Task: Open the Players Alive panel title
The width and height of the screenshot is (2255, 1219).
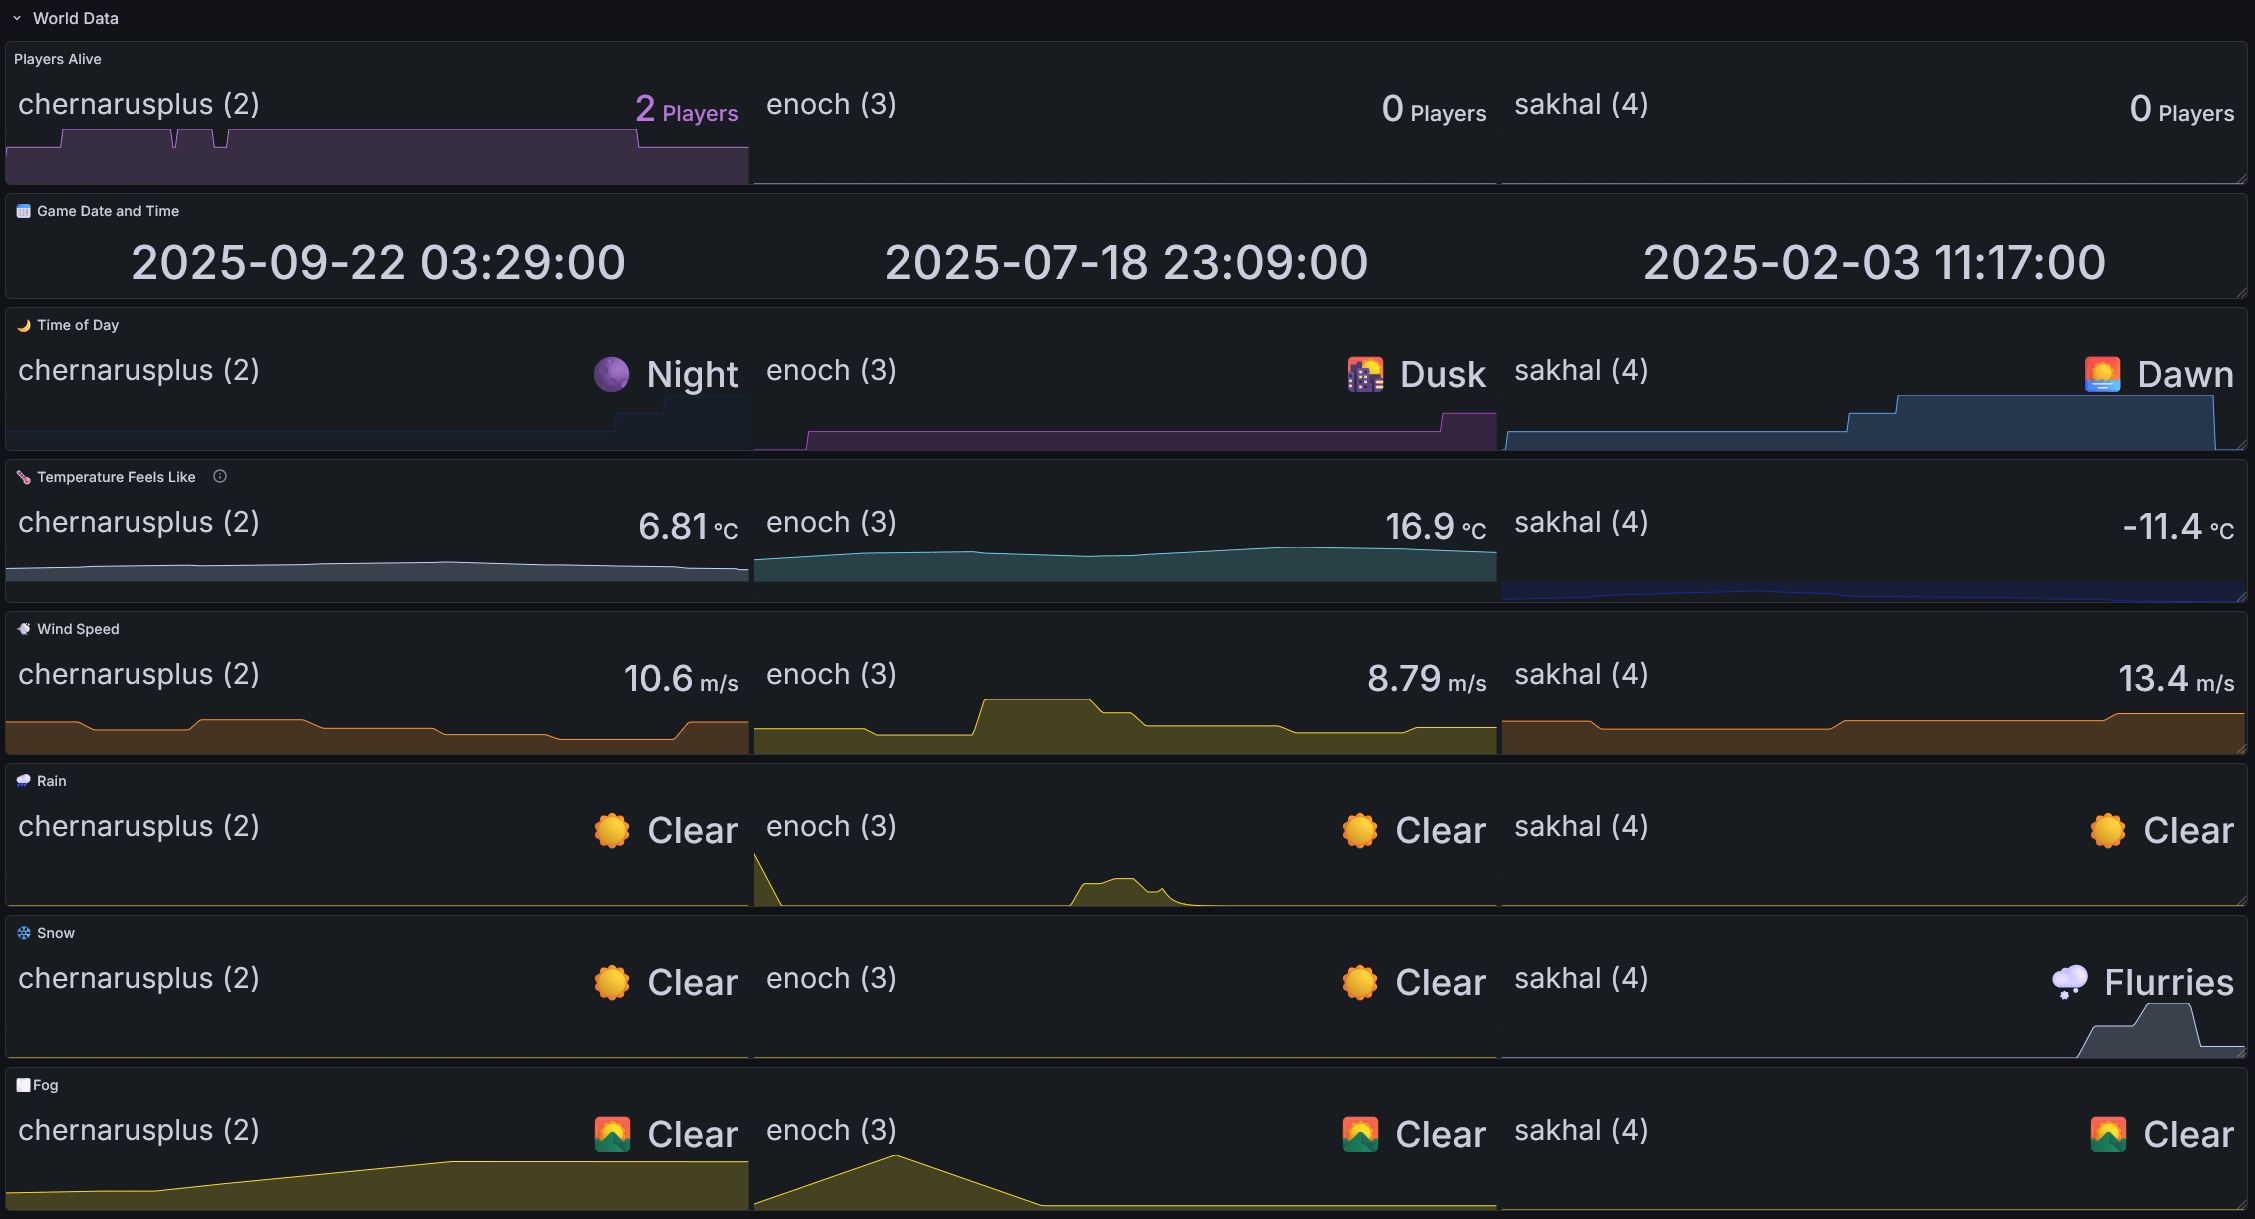Action: pyautogui.click(x=58, y=59)
